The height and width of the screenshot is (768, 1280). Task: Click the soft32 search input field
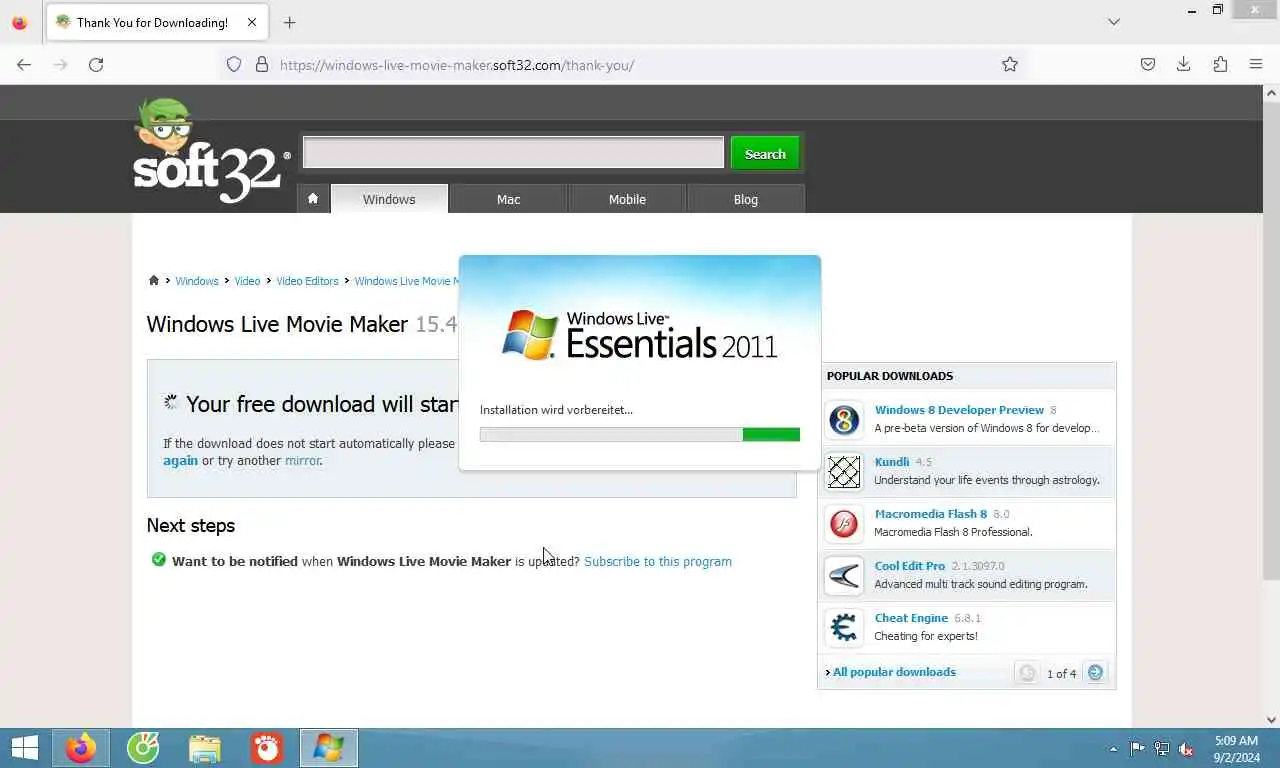coord(513,153)
